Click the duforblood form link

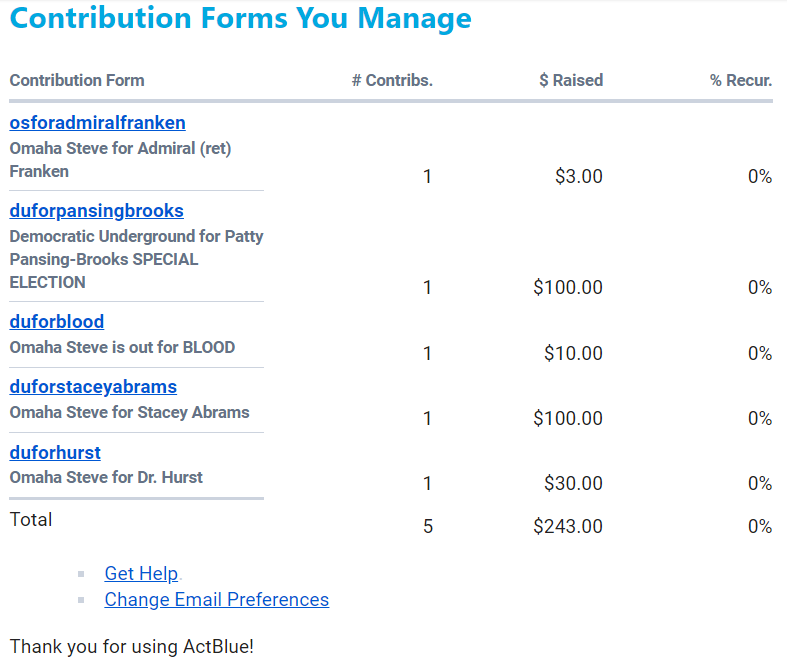(x=57, y=322)
